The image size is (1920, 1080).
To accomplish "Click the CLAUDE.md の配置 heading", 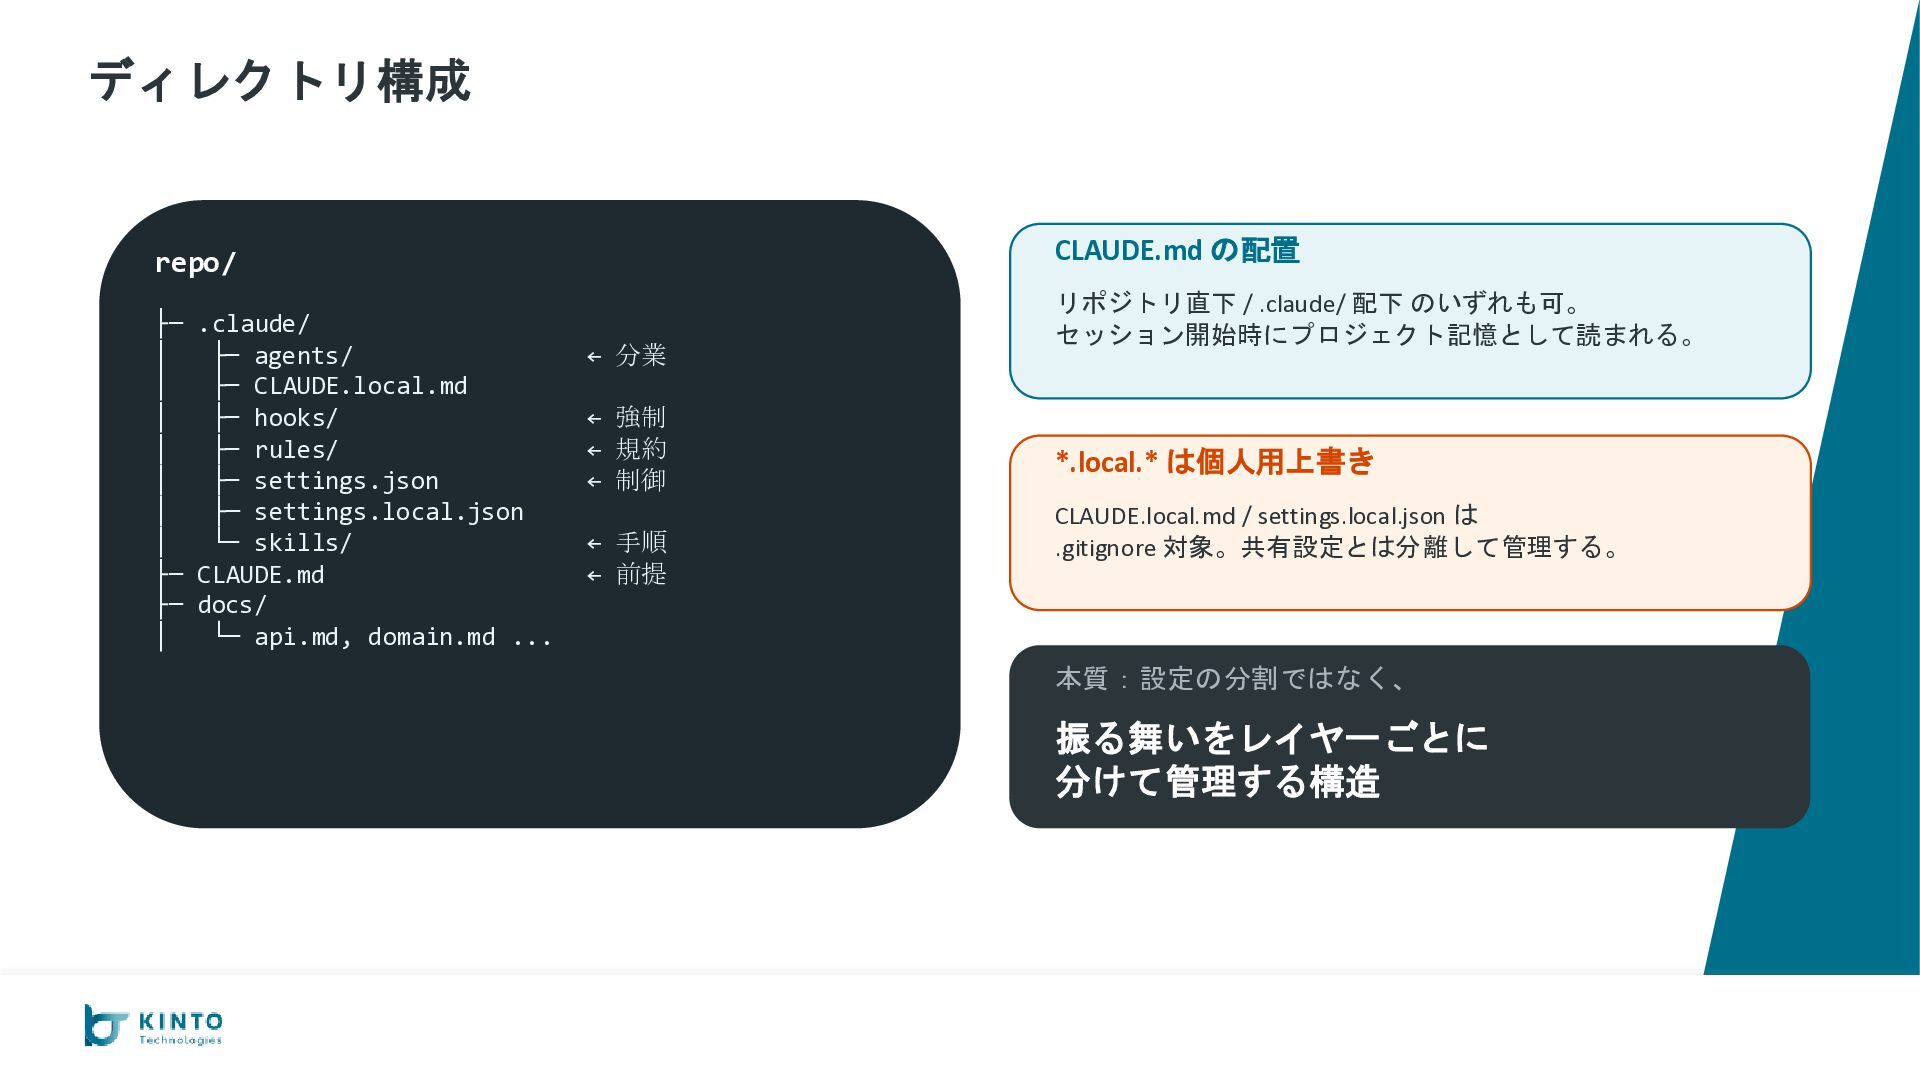I will click(1177, 251).
